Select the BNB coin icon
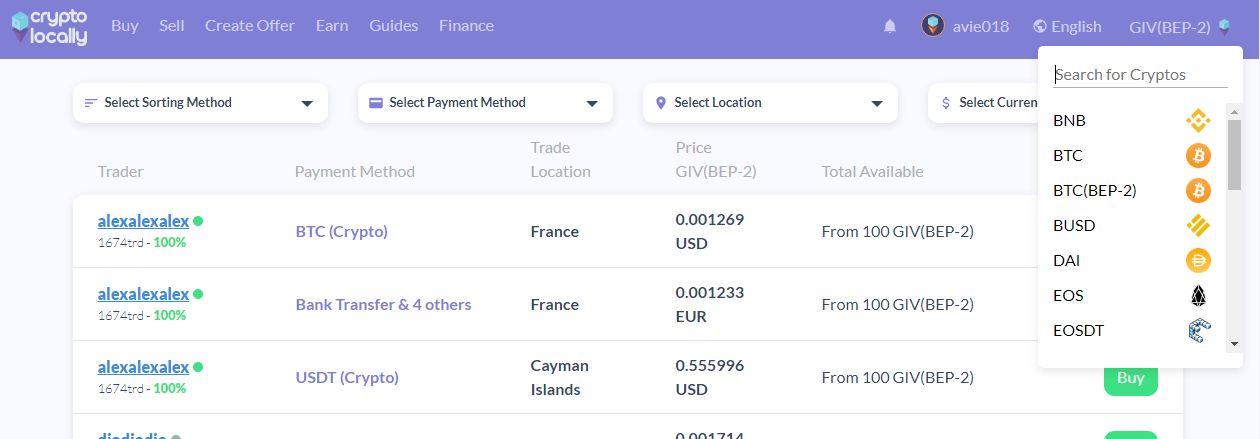This screenshot has height=439, width=1260. (1198, 121)
